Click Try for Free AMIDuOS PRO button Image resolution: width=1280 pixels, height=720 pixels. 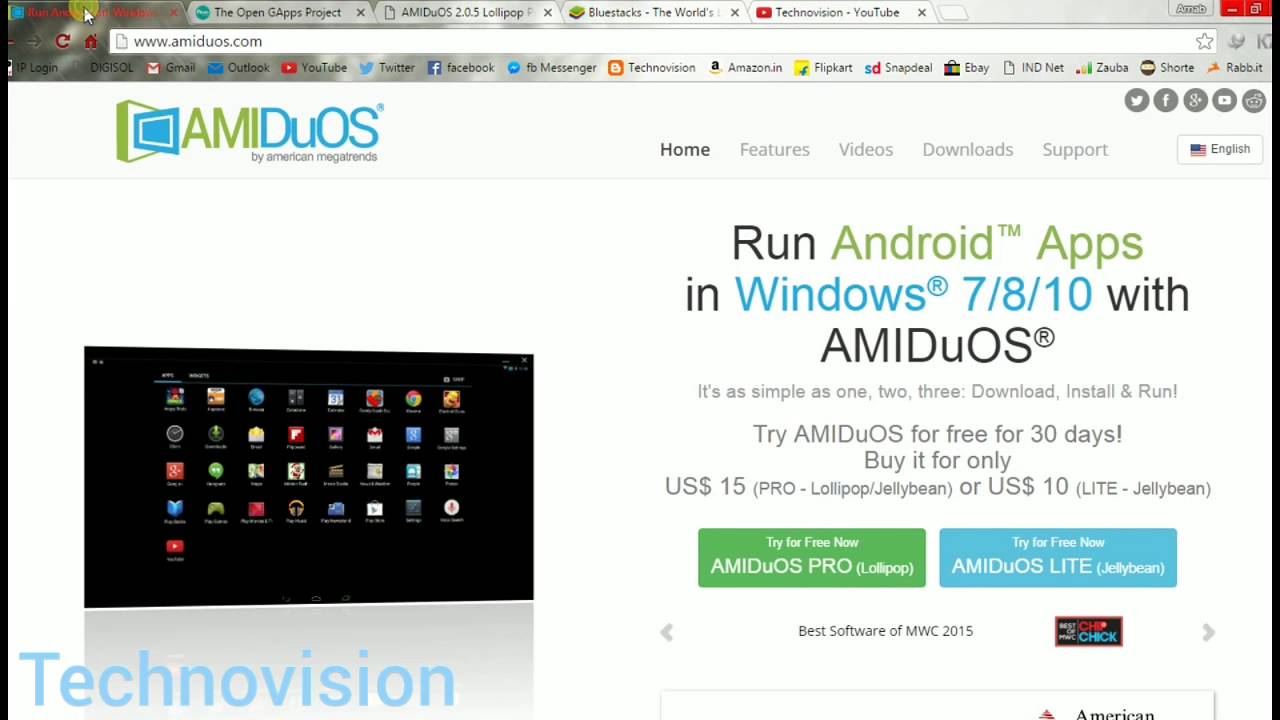click(812, 557)
